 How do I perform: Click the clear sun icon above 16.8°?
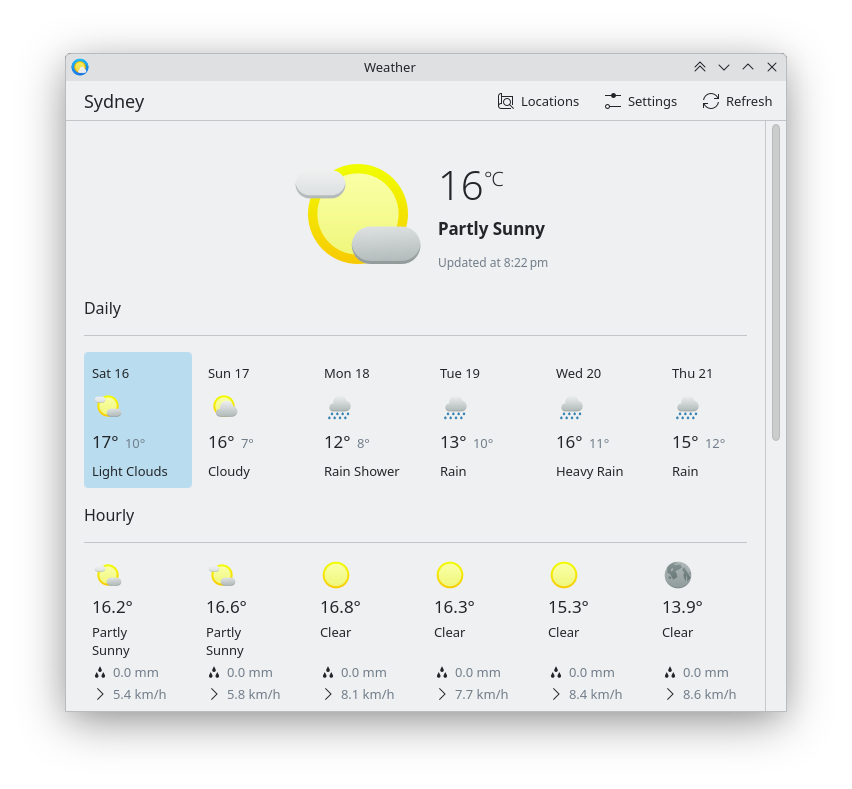[x=336, y=575]
